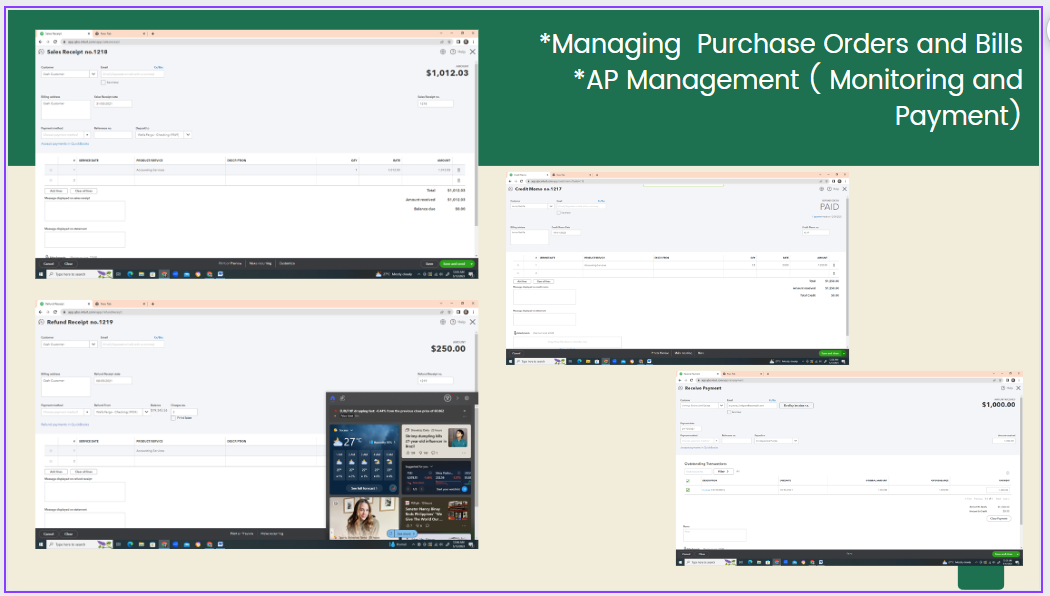Click widgets home icon in Refund Receipt window
The image size is (1050, 596).
(333, 398)
